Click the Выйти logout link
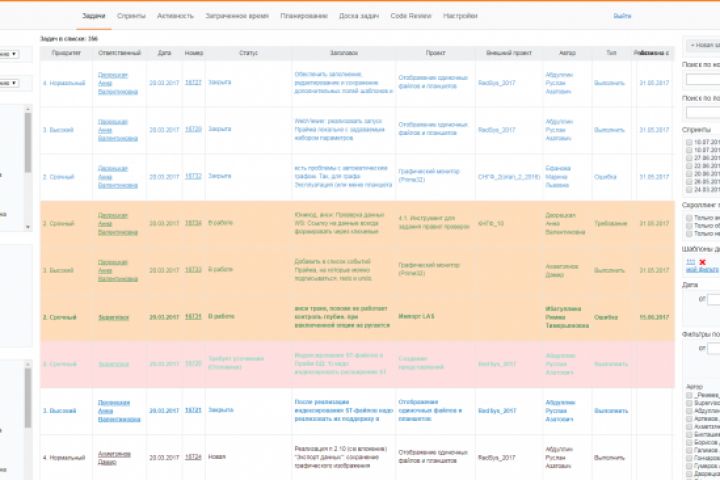The height and width of the screenshot is (480, 720). tap(622, 16)
